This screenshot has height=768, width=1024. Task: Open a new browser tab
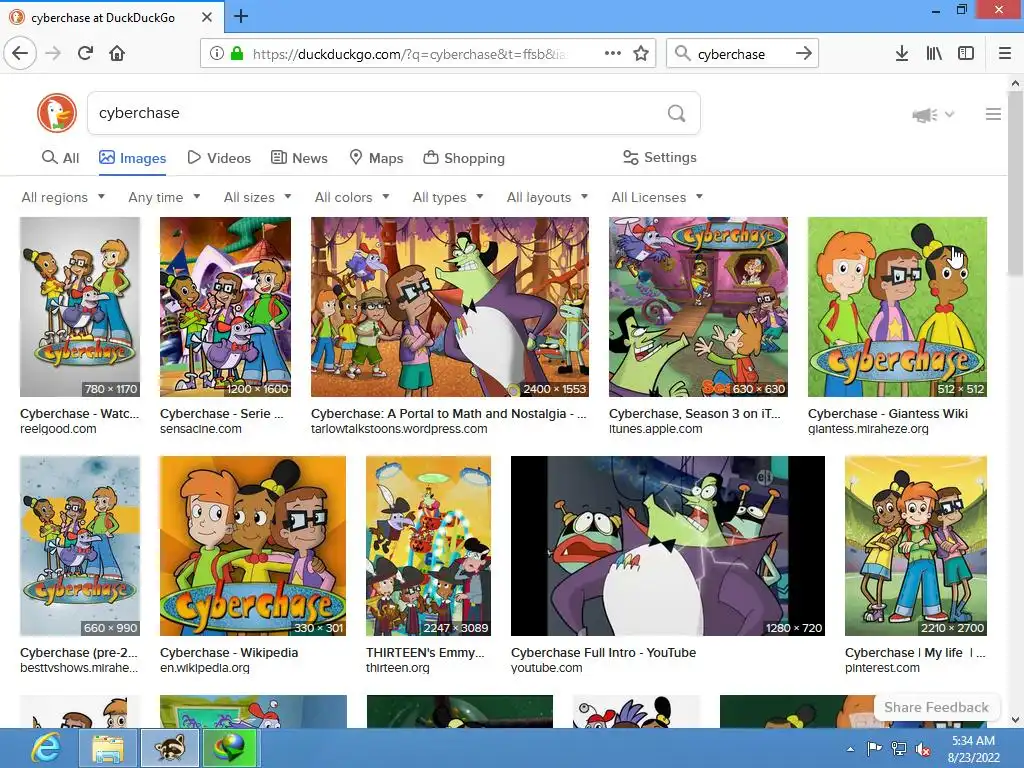coord(240,16)
